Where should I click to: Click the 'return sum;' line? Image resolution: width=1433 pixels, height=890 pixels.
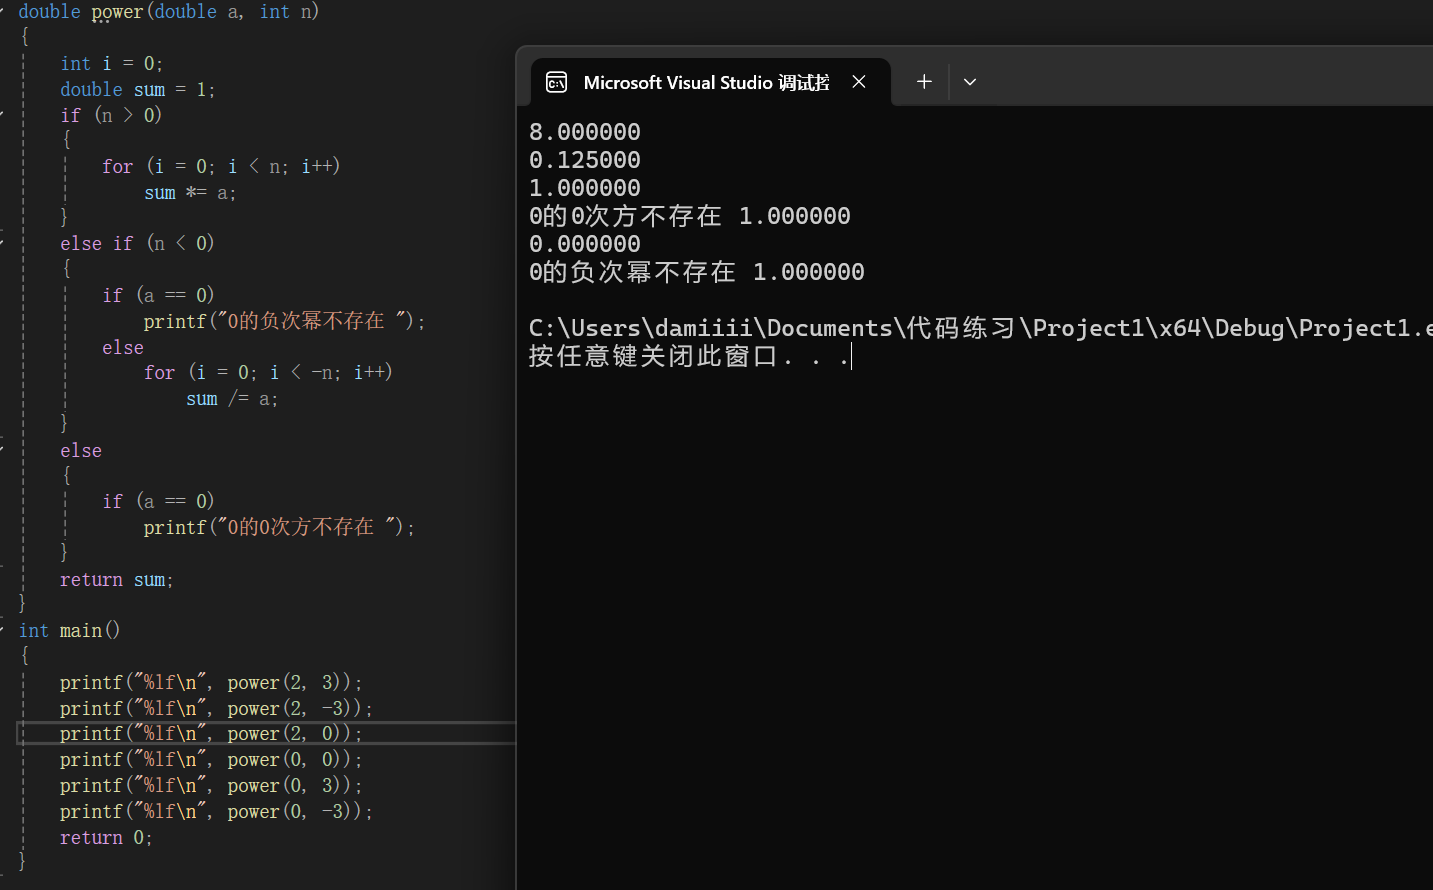(116, 580)
